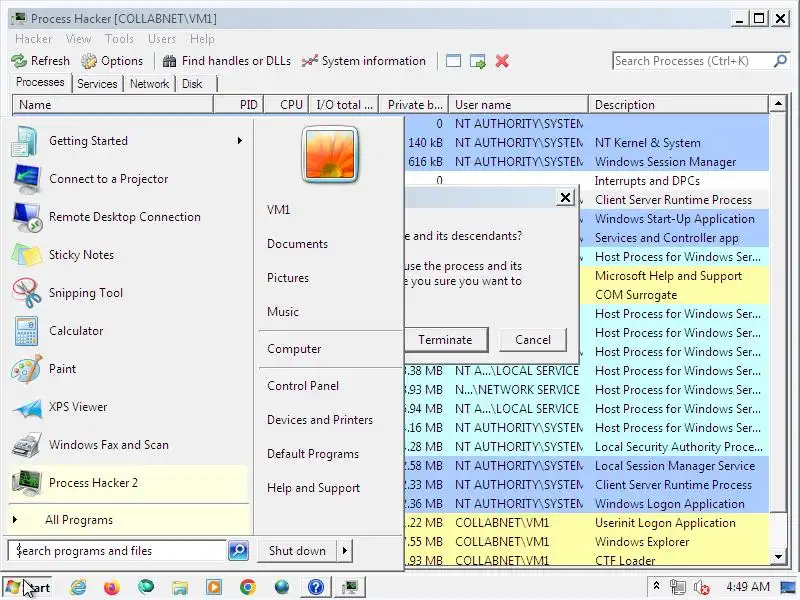800x600 pixels.
Task: Open the Pictures library link
Action: point(288,278)
